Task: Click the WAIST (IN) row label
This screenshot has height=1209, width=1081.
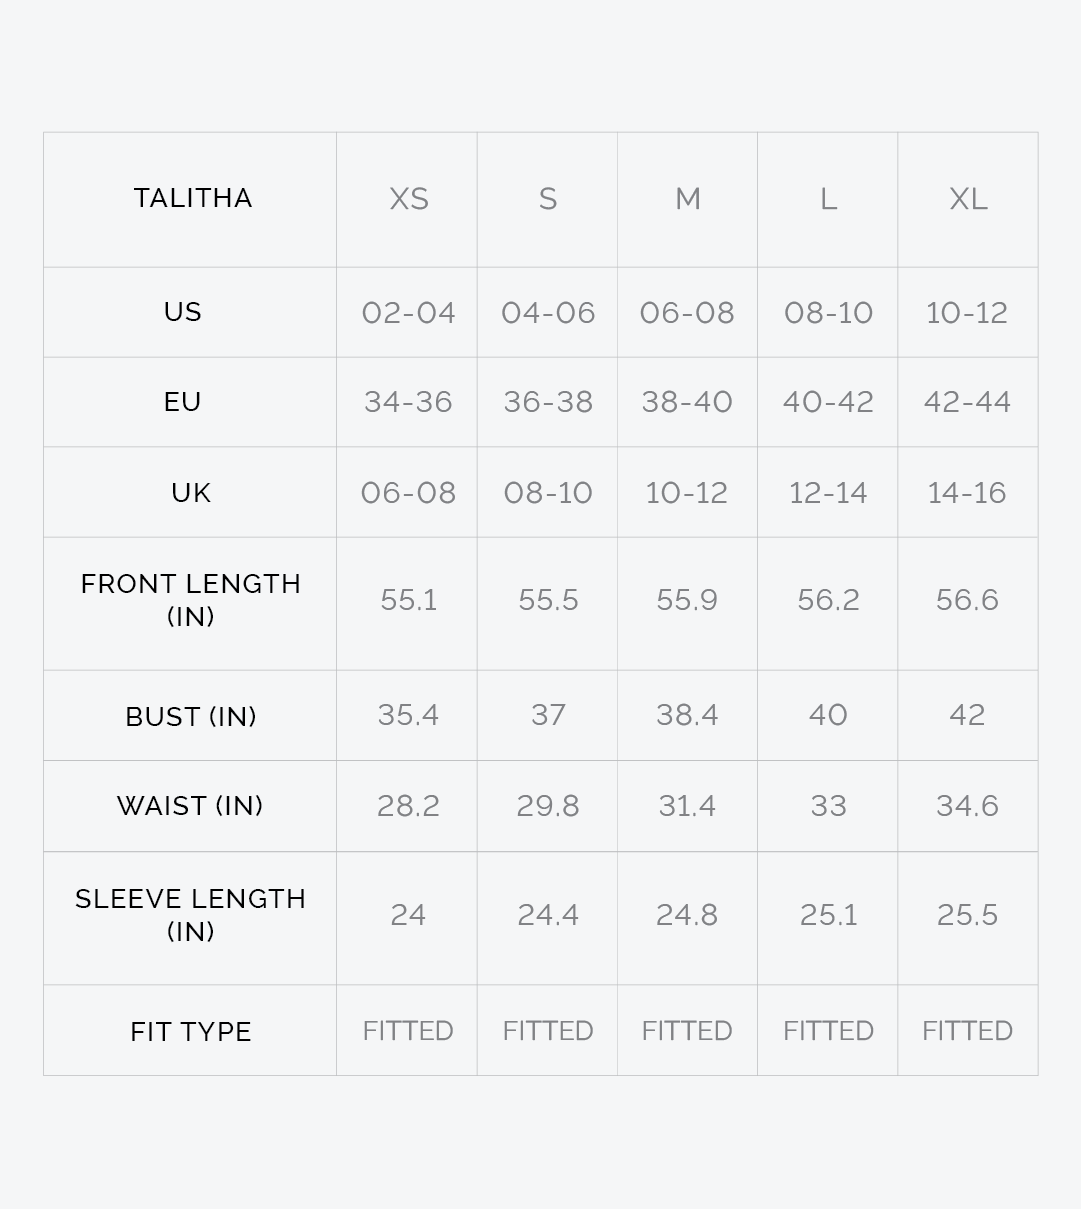Action: (x=190, y=806)
